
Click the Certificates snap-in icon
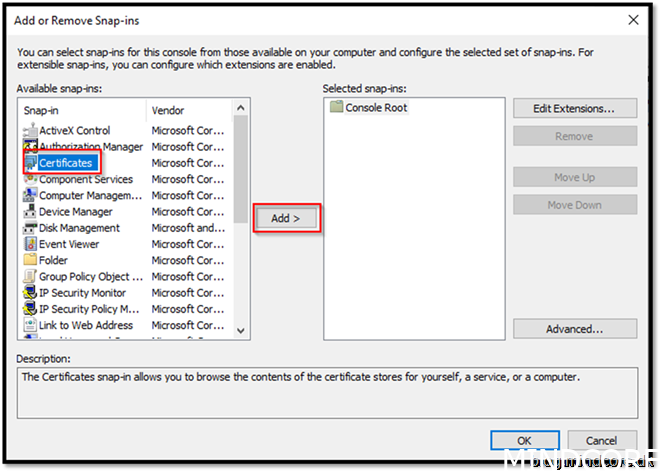point(31,163)
